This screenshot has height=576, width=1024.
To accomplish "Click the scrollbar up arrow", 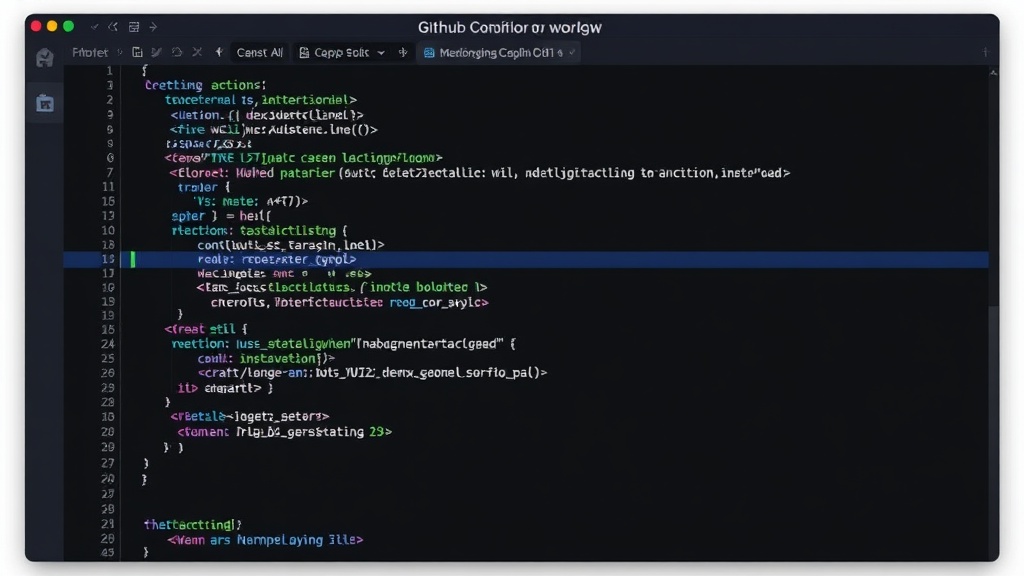I will pyautogui.click(x=993, y=73).
